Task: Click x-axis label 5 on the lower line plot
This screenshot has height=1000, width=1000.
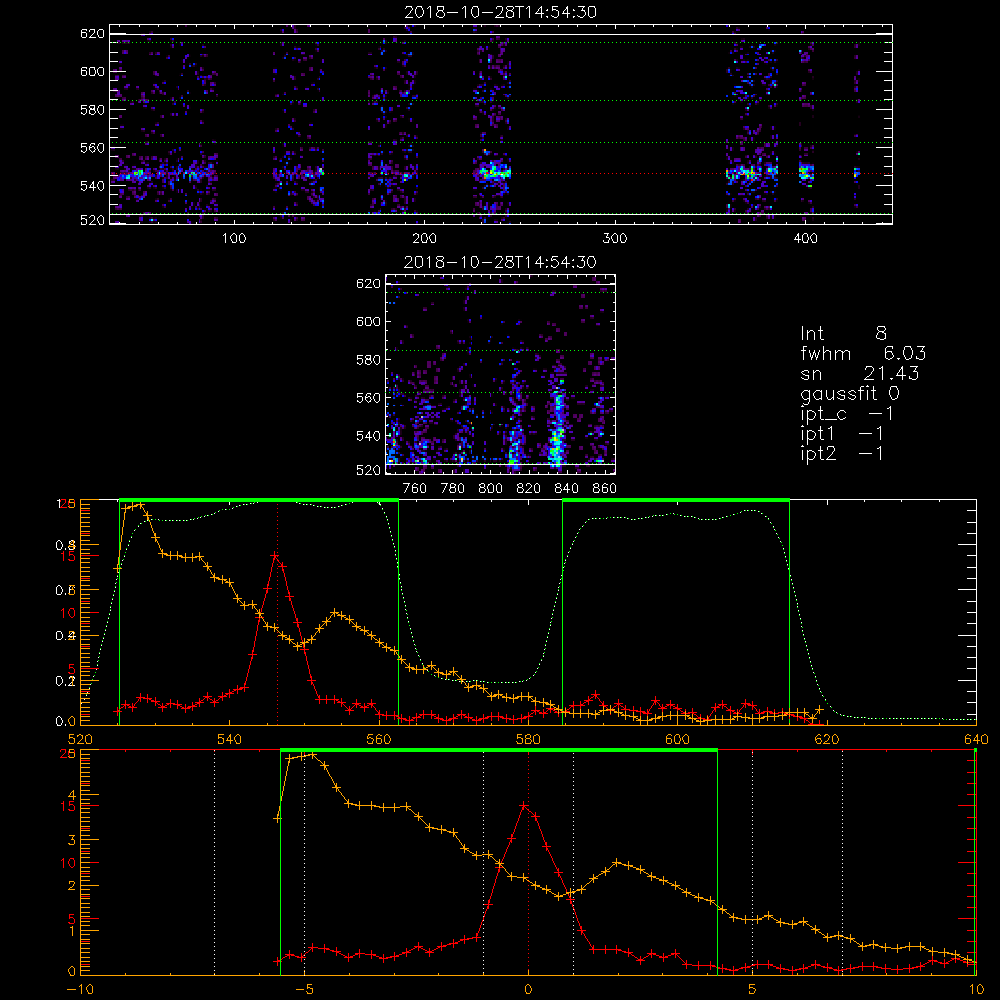Action: (x=752, y=989)
